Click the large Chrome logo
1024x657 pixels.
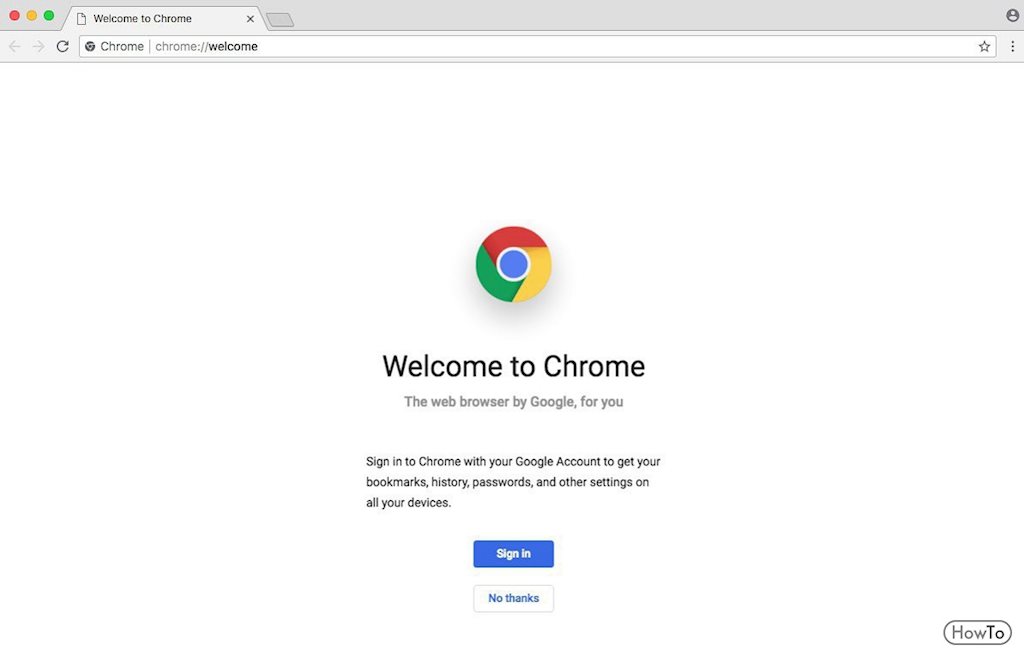pyautogui.click(x=513, y=264)
